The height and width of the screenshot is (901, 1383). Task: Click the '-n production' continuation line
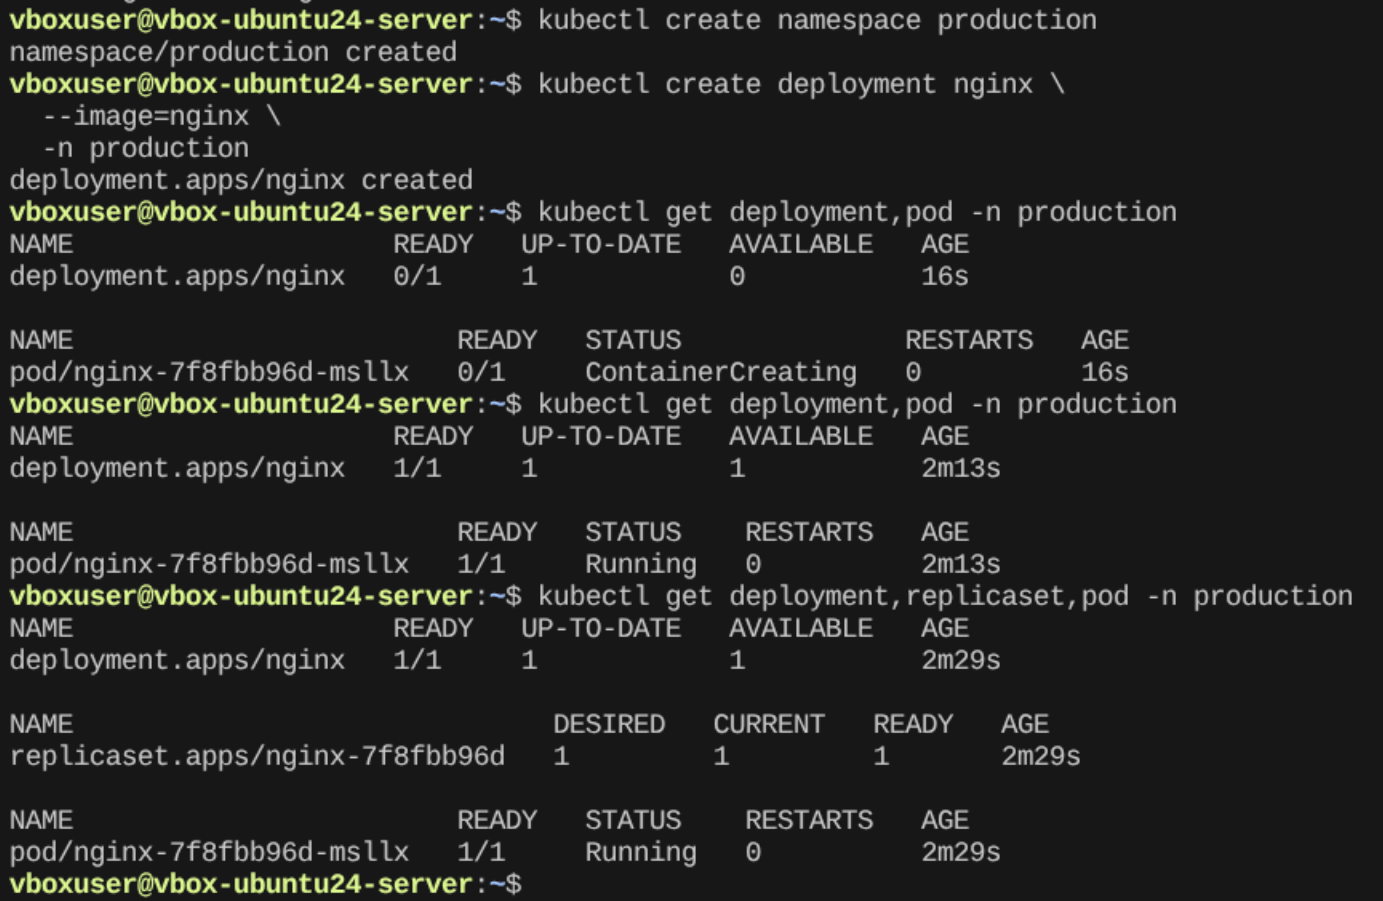click(145, 148)
